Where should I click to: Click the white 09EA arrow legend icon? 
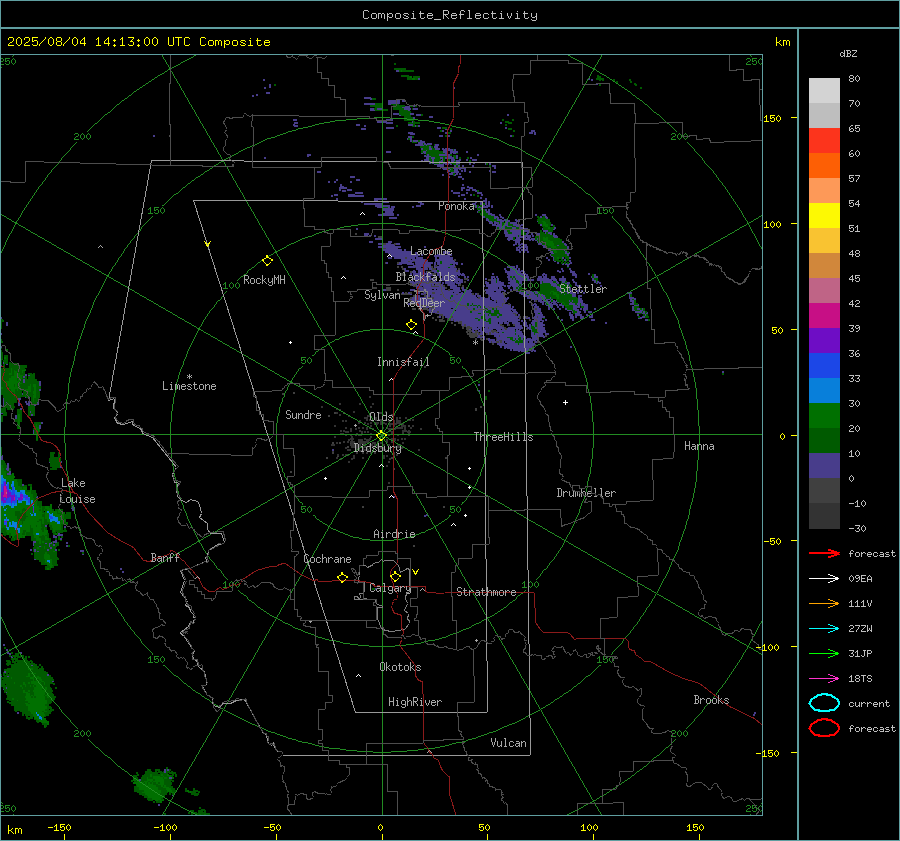824,578
